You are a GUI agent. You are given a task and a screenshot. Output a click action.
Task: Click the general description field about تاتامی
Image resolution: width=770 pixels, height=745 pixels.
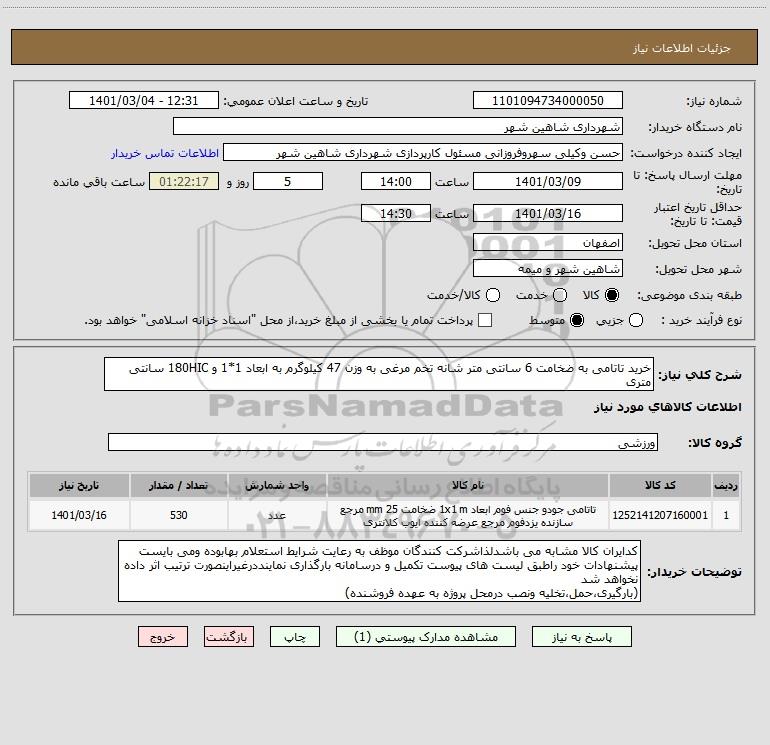379,375
